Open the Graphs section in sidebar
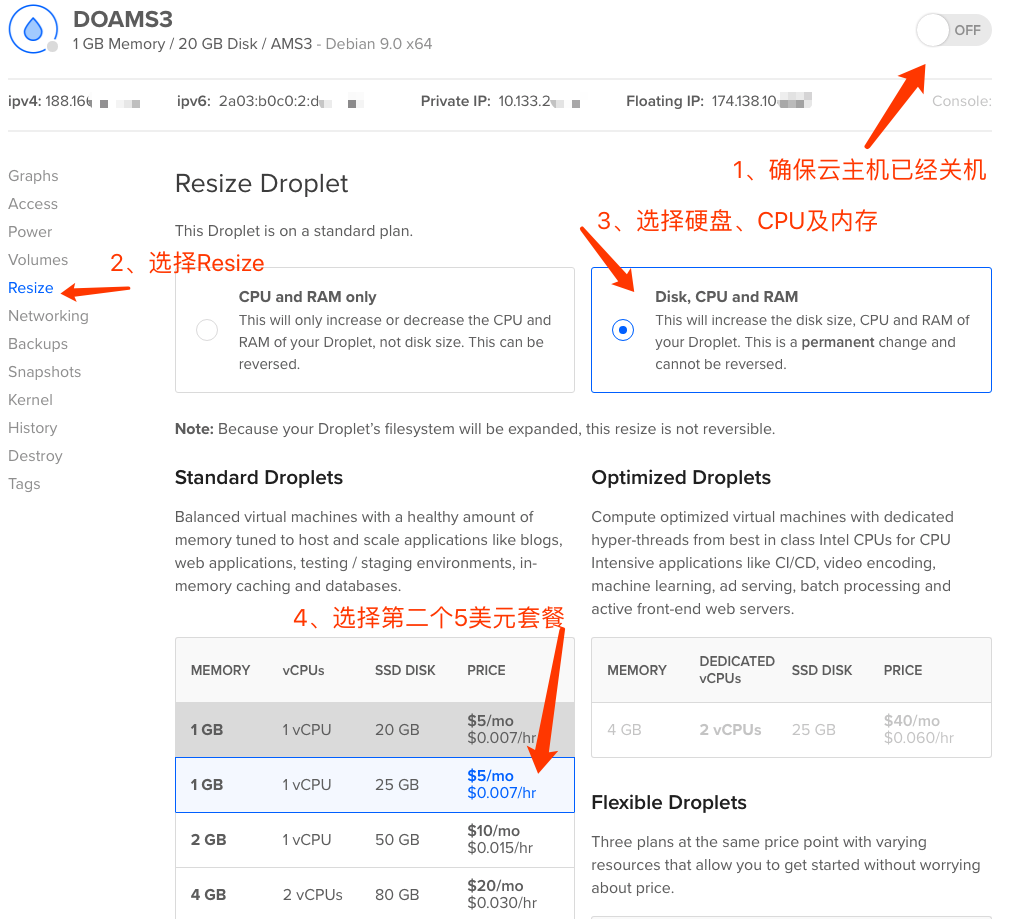1016x919 pixels. 33,176
